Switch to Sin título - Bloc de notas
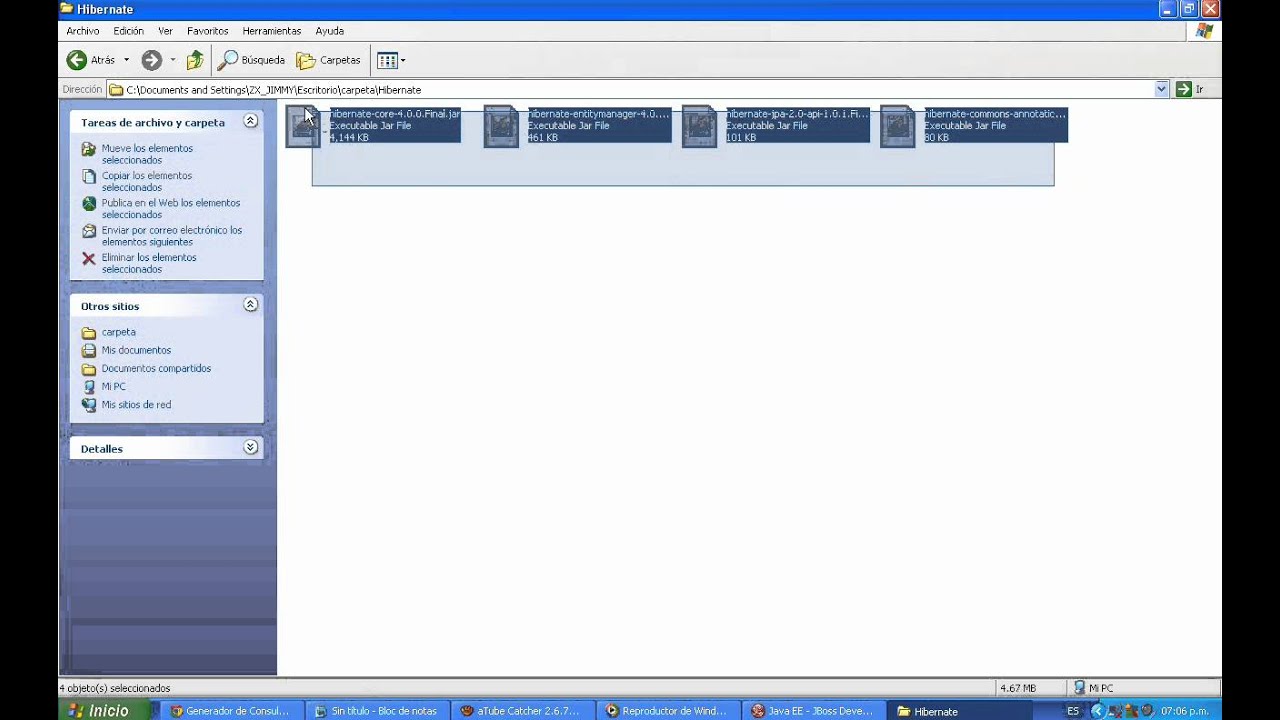 coord(376,711)
